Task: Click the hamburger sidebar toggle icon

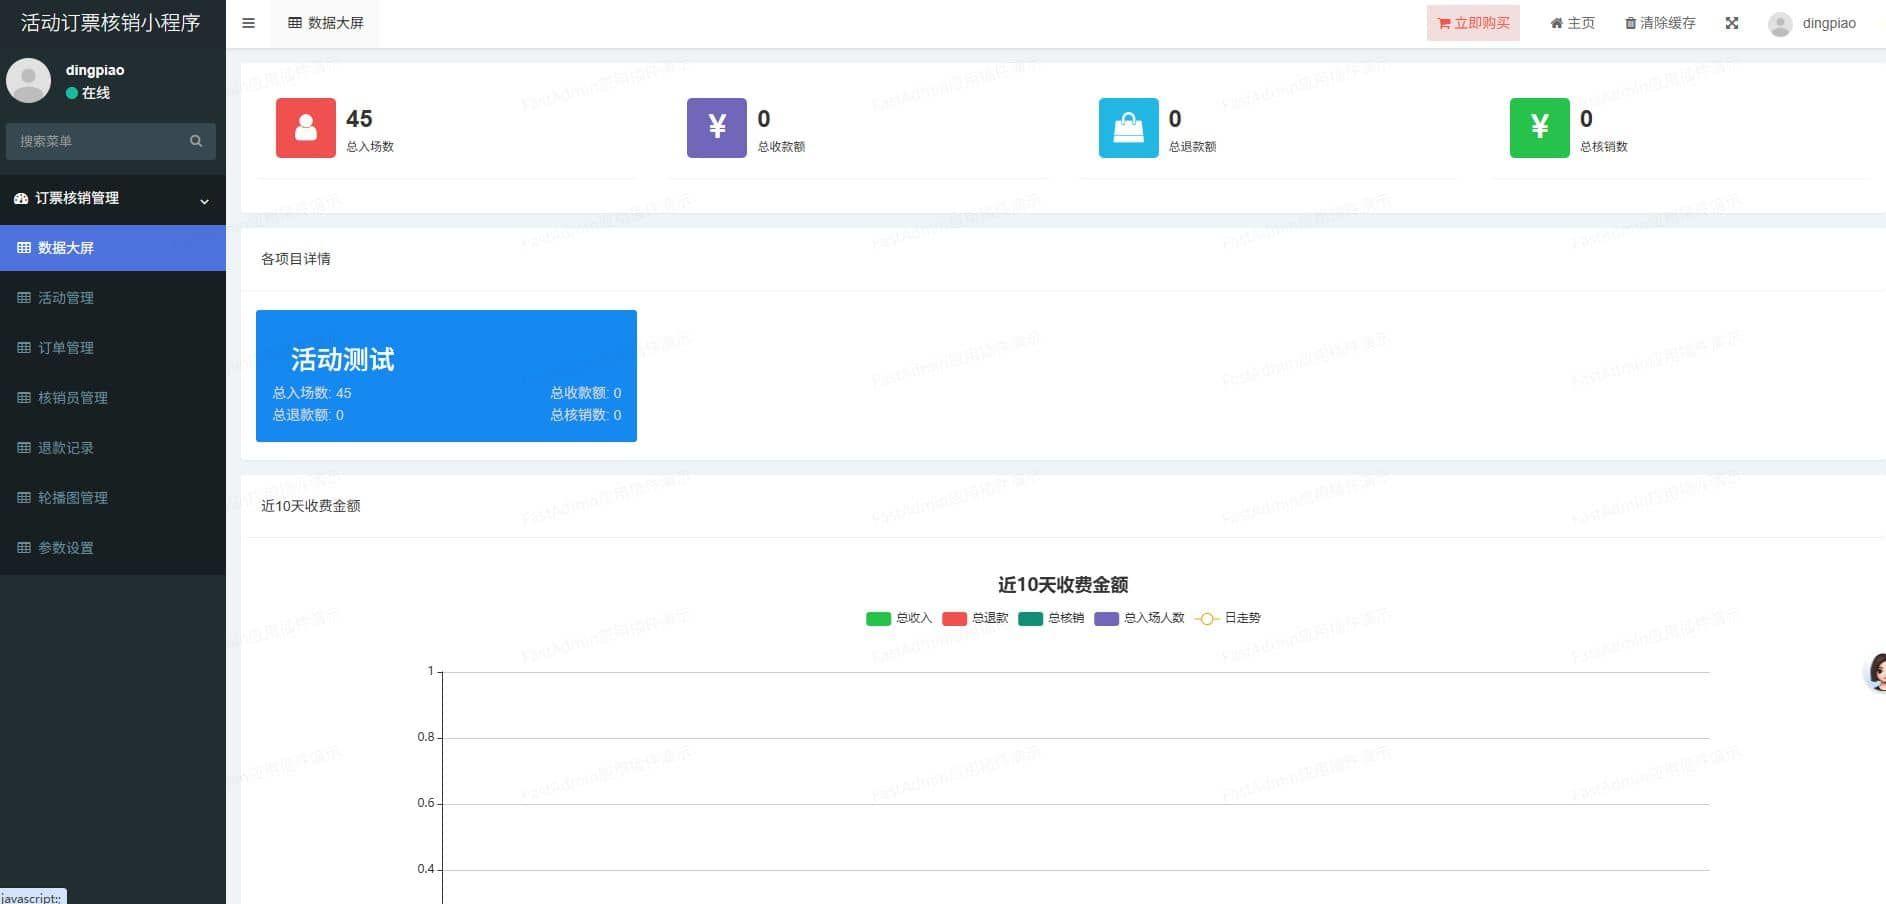Action: pyautogui.click(x=248, y=23)
